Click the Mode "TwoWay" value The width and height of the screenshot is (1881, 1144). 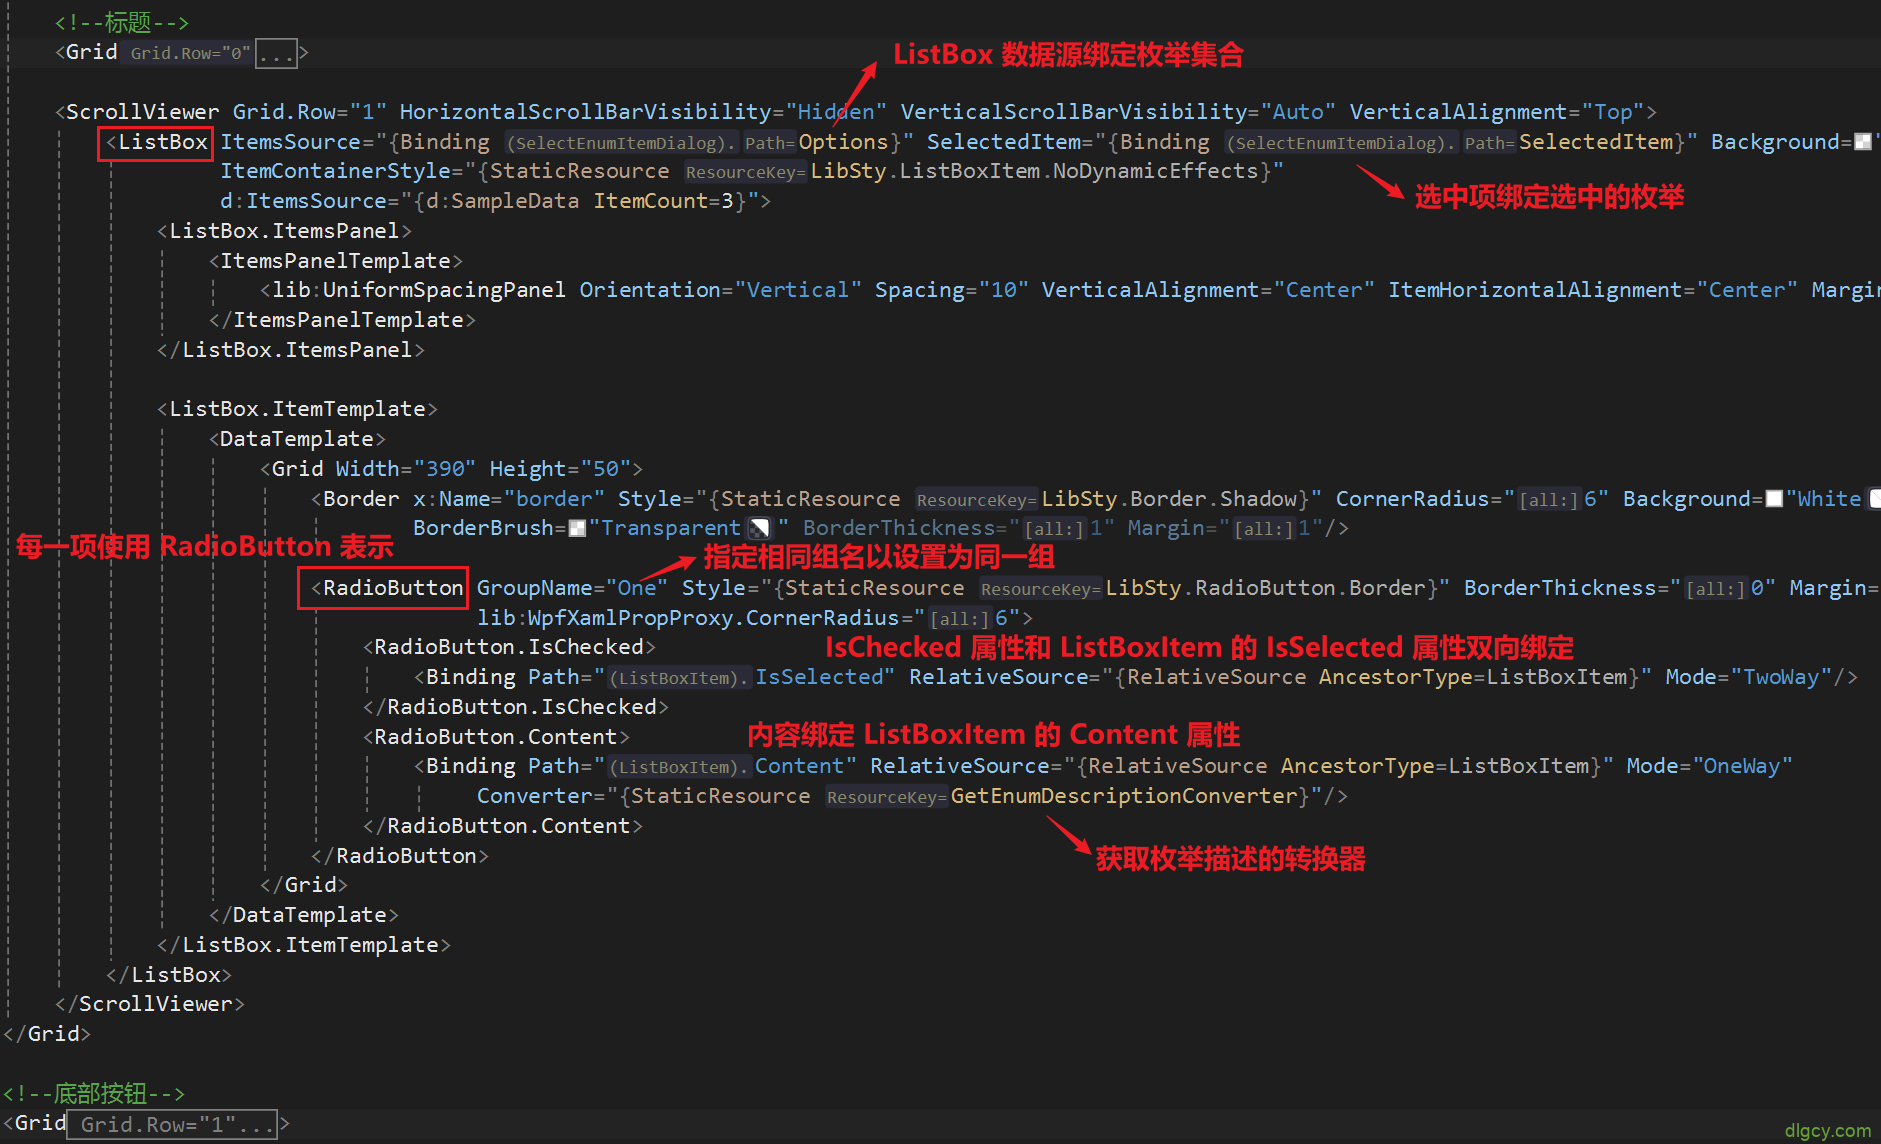[1781, 677]
